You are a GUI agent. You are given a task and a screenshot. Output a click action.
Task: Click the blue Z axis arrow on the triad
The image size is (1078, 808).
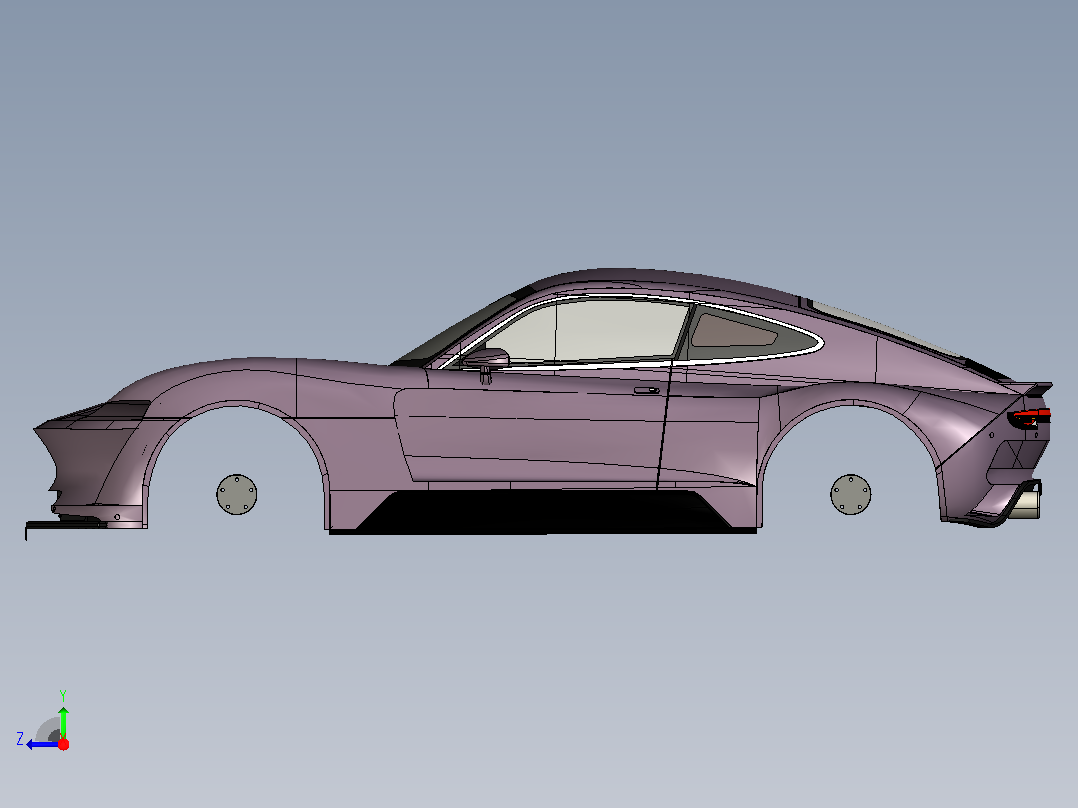(42, 745)
